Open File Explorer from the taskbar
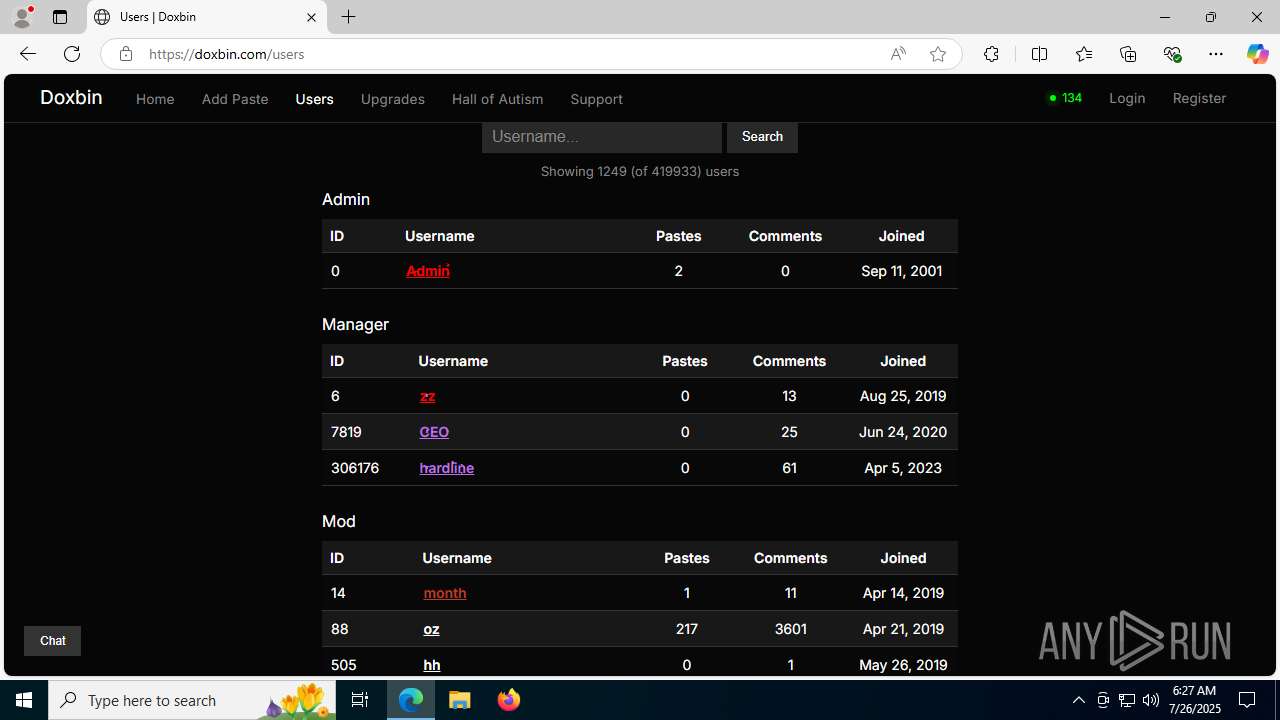Screen dimensions: 1280x720 [460, 700]
